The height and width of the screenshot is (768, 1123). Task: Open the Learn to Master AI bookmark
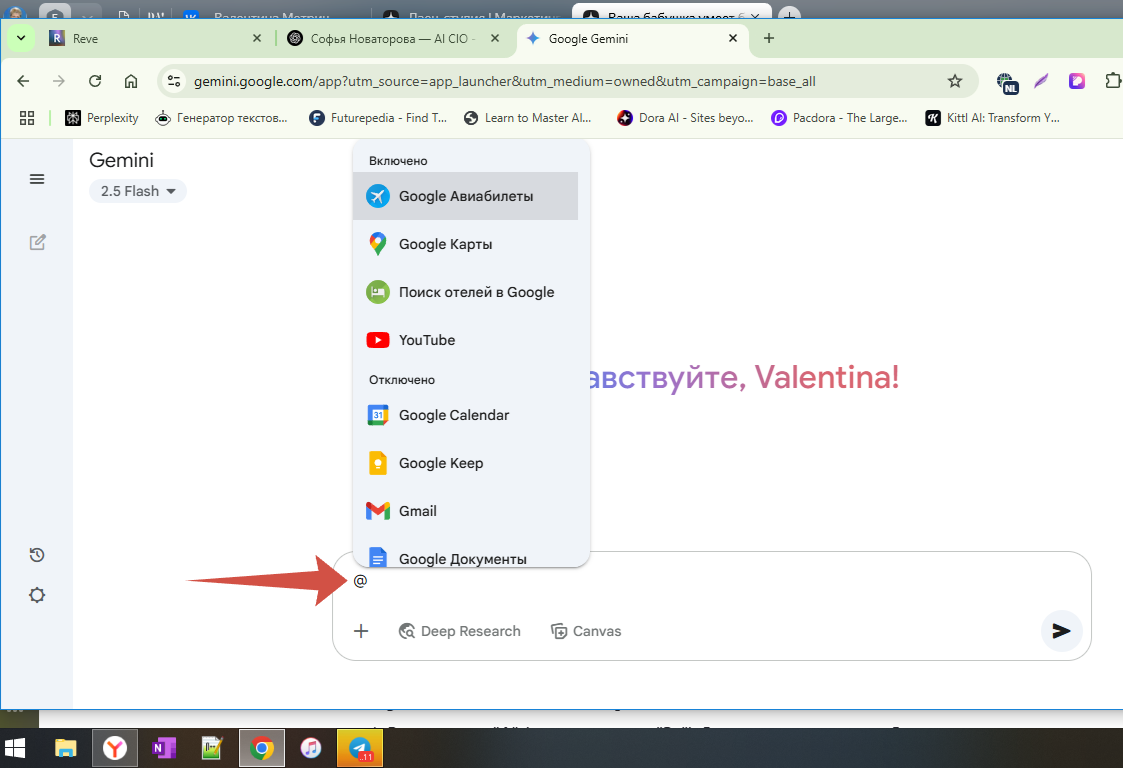pyautogui.click(x=528, y=117)
